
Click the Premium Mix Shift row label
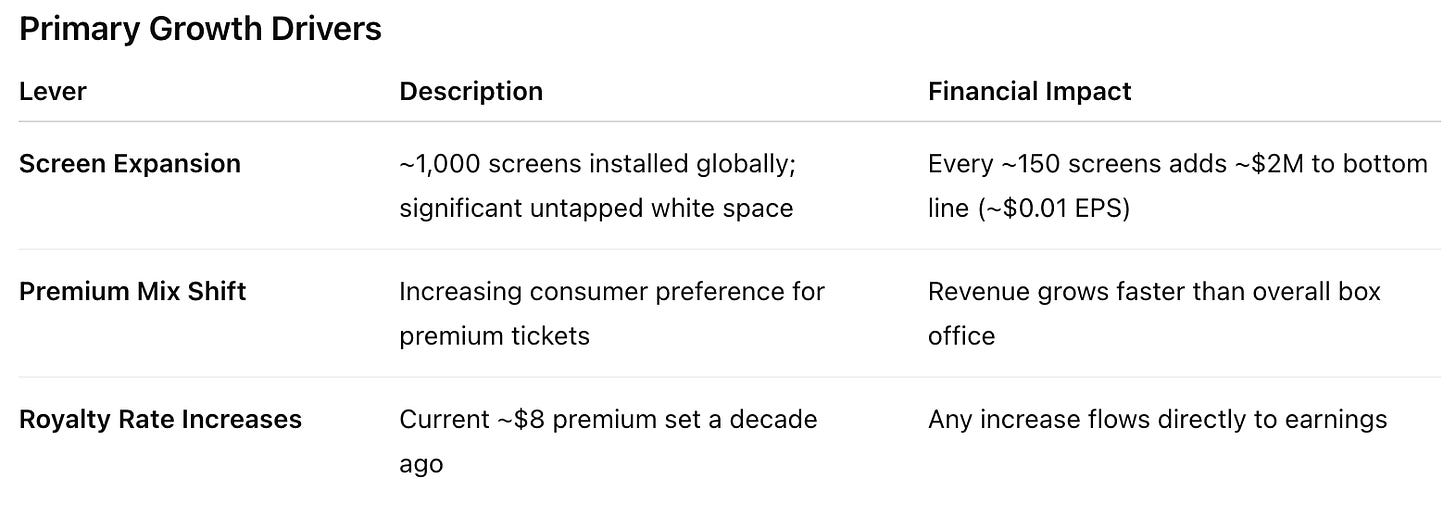tap(133, 292)
